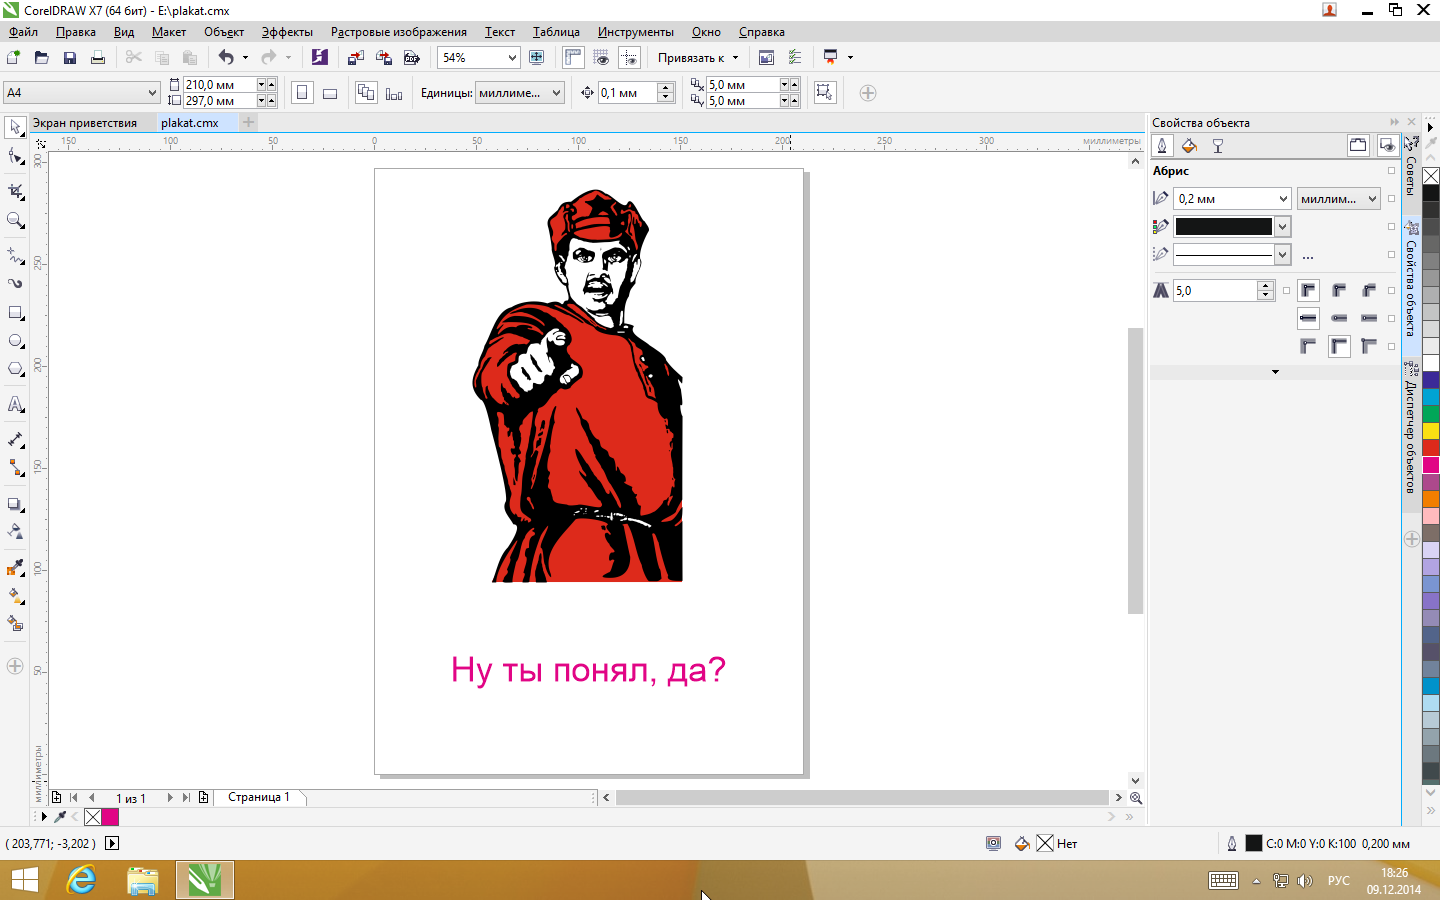Choose the beveled corners outline option
This screenshot has width=1440, height=900.
click(1369, 291)
